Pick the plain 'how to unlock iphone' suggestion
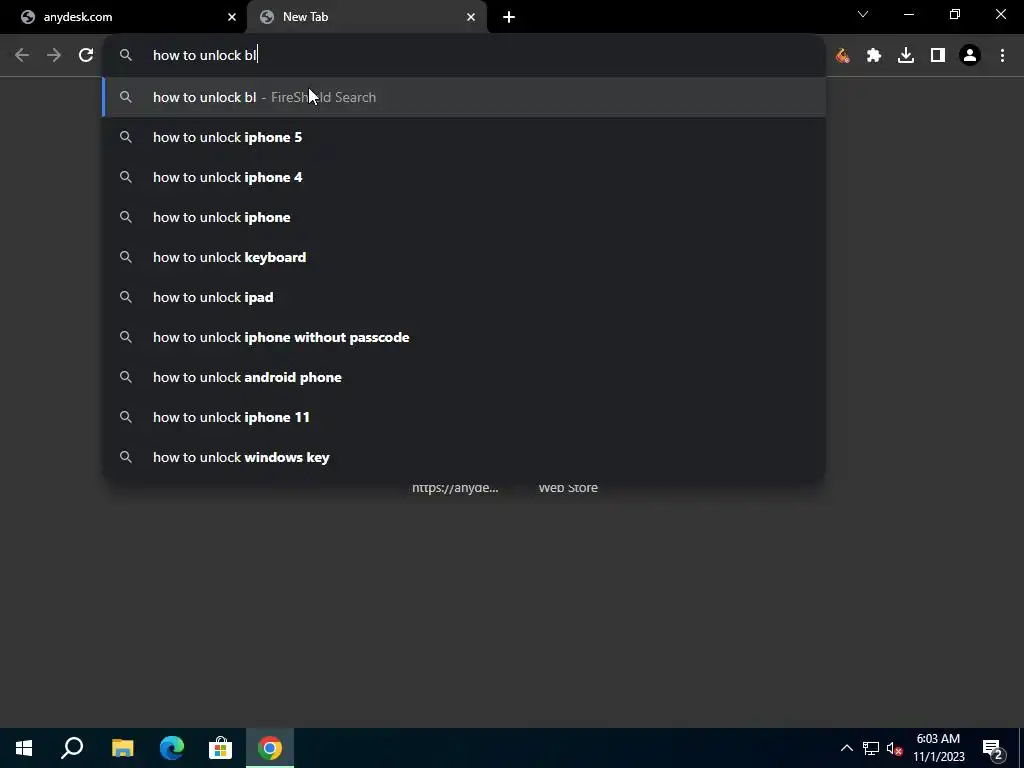 point(464,217)
